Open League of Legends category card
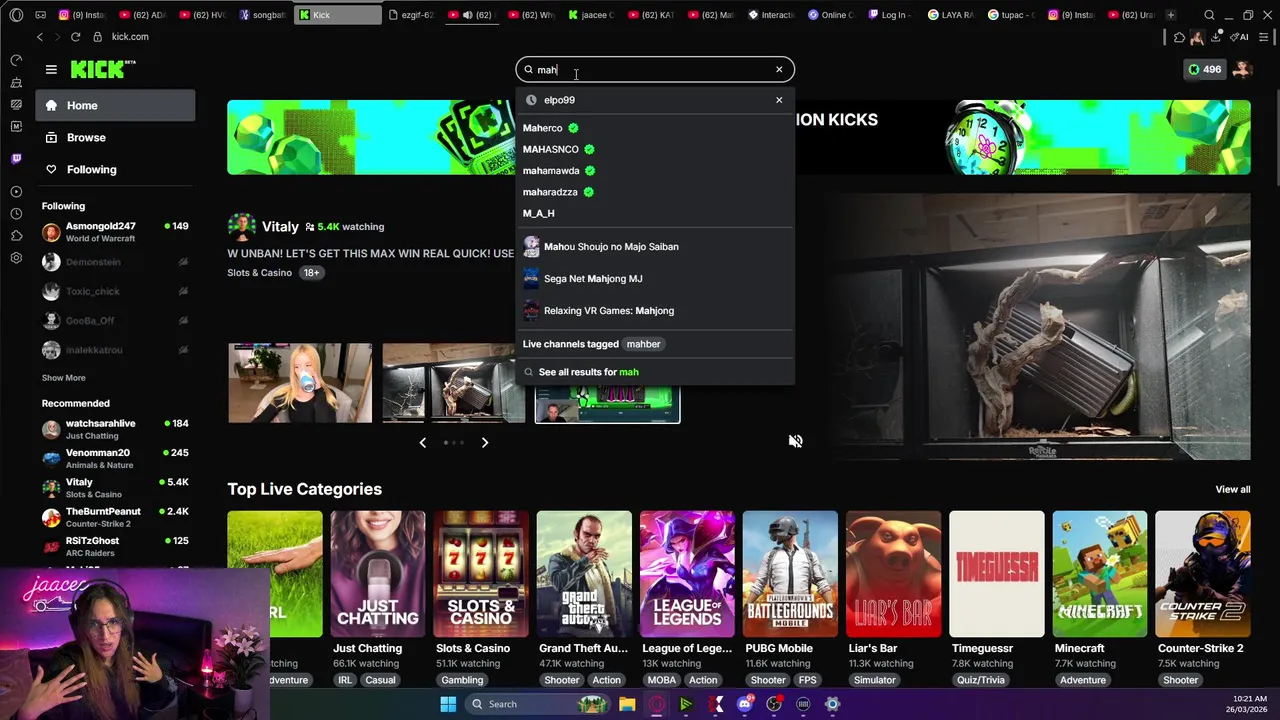1280x720 pixels. (687, 574)
